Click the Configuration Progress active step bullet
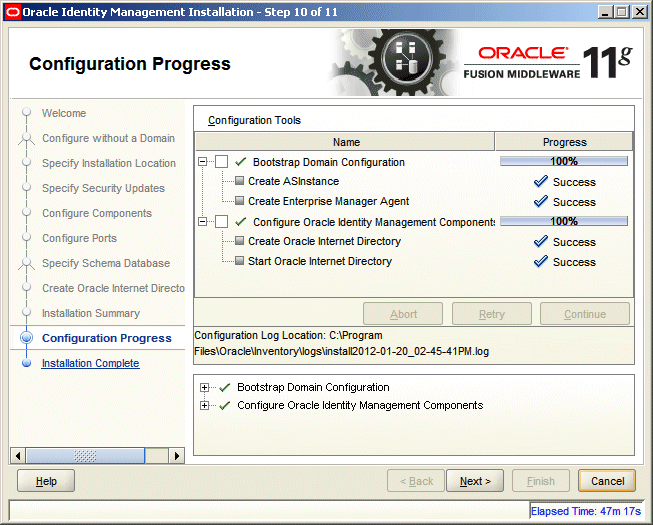 27,338
